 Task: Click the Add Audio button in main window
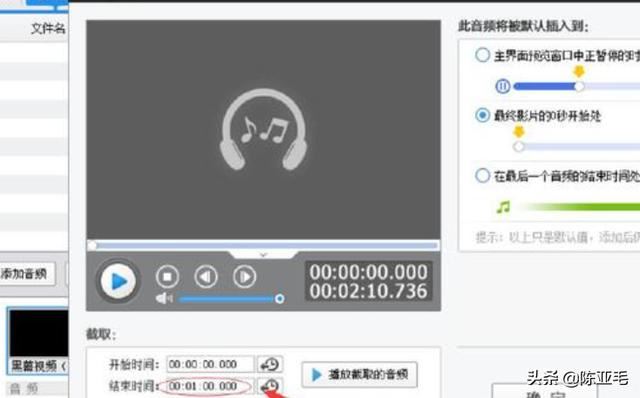(27, 273)
